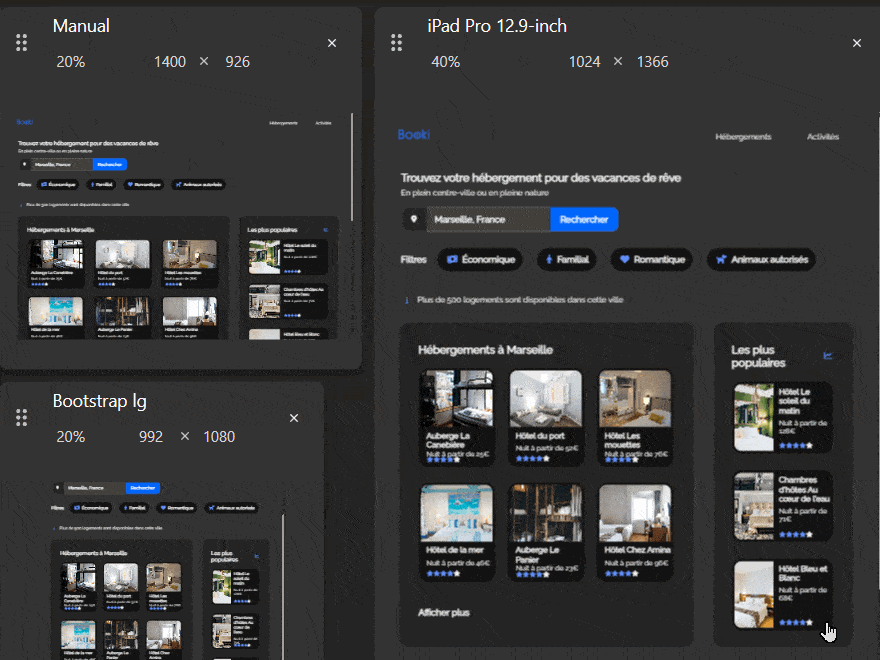Click the Bootstrap lg pane title
880x660 pixels.
point(99,401)
